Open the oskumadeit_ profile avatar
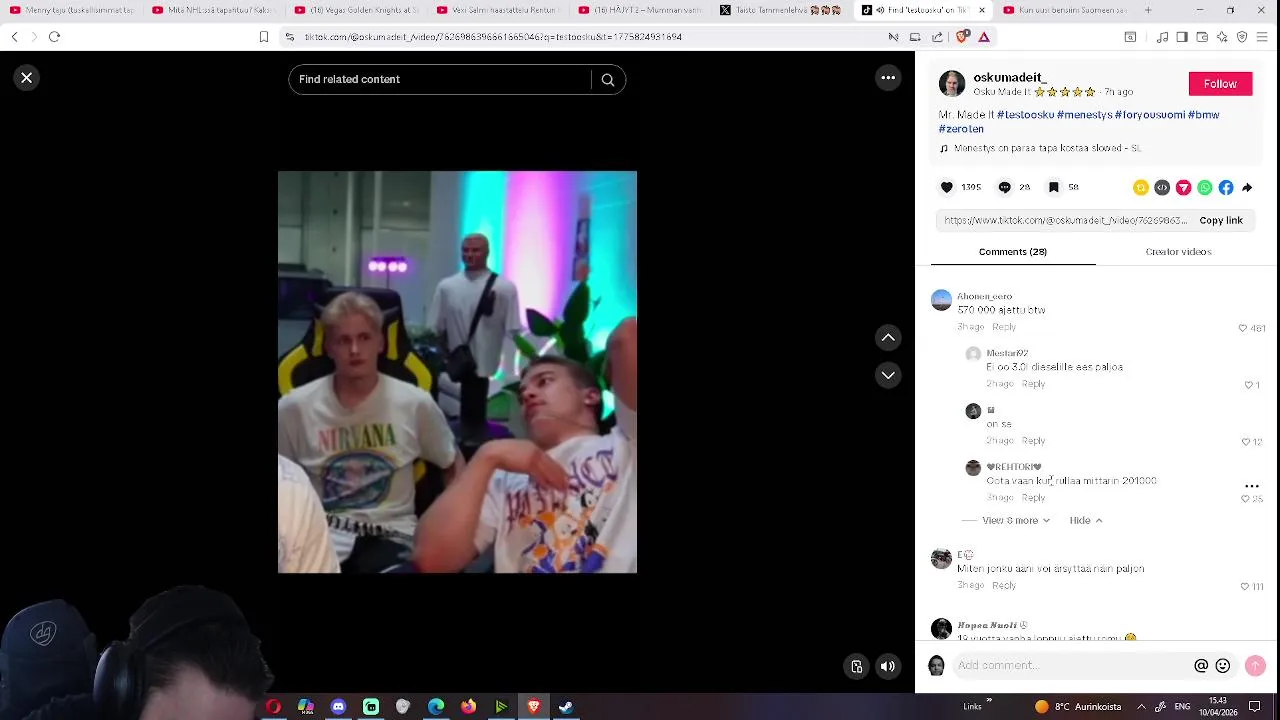1280x720 pixels. (x=952, y=84)
